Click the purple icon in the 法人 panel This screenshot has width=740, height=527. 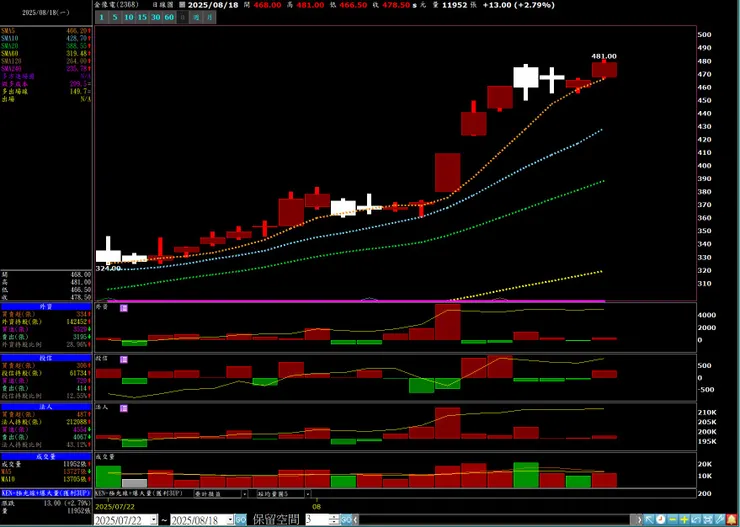[x=124, y=408]
